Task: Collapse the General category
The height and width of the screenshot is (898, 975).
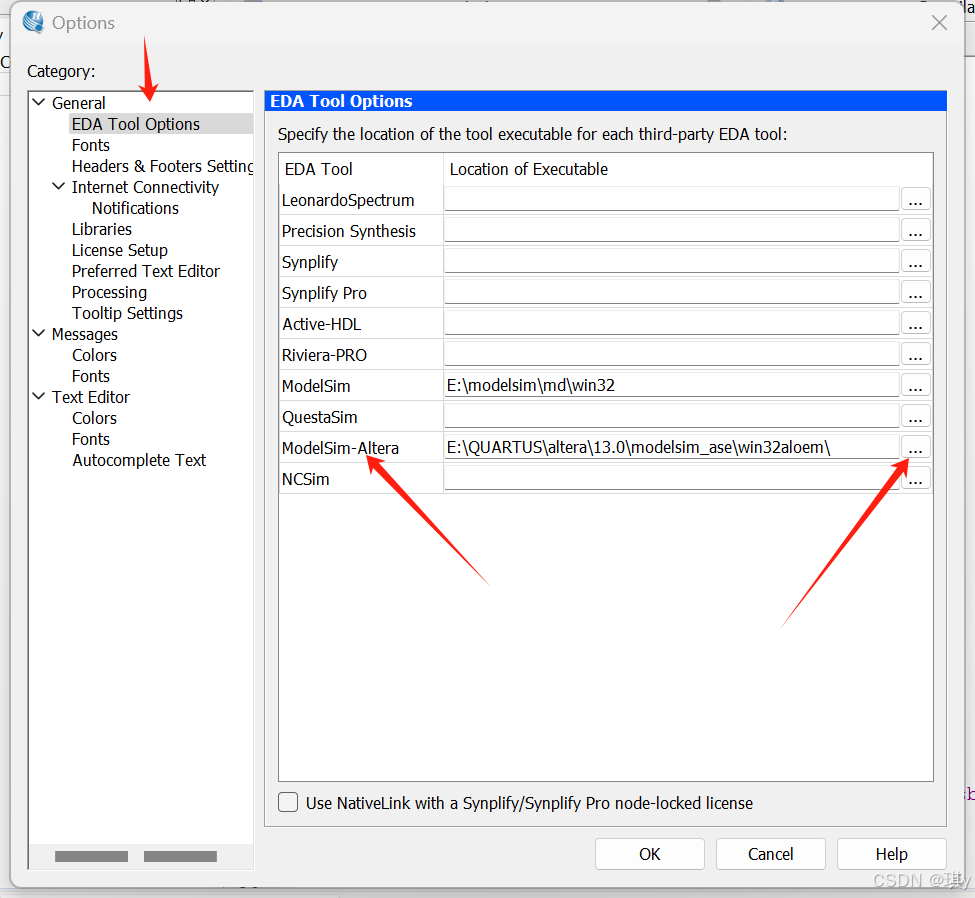Action: point(39,102)
